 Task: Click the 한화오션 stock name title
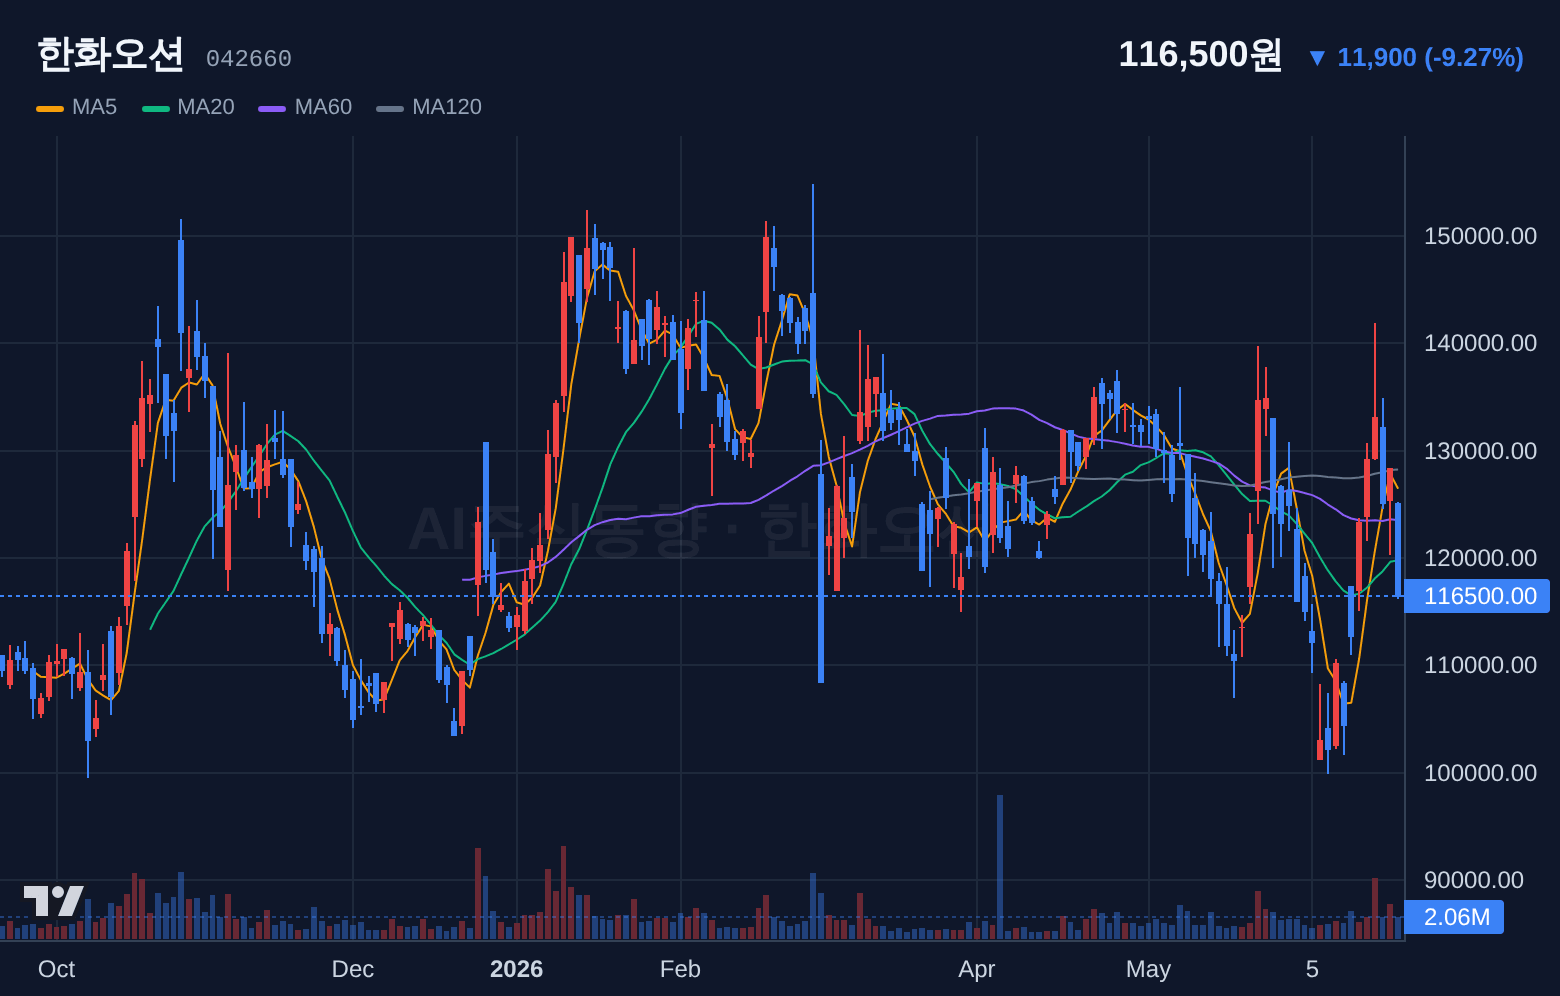tap(110, 54)
